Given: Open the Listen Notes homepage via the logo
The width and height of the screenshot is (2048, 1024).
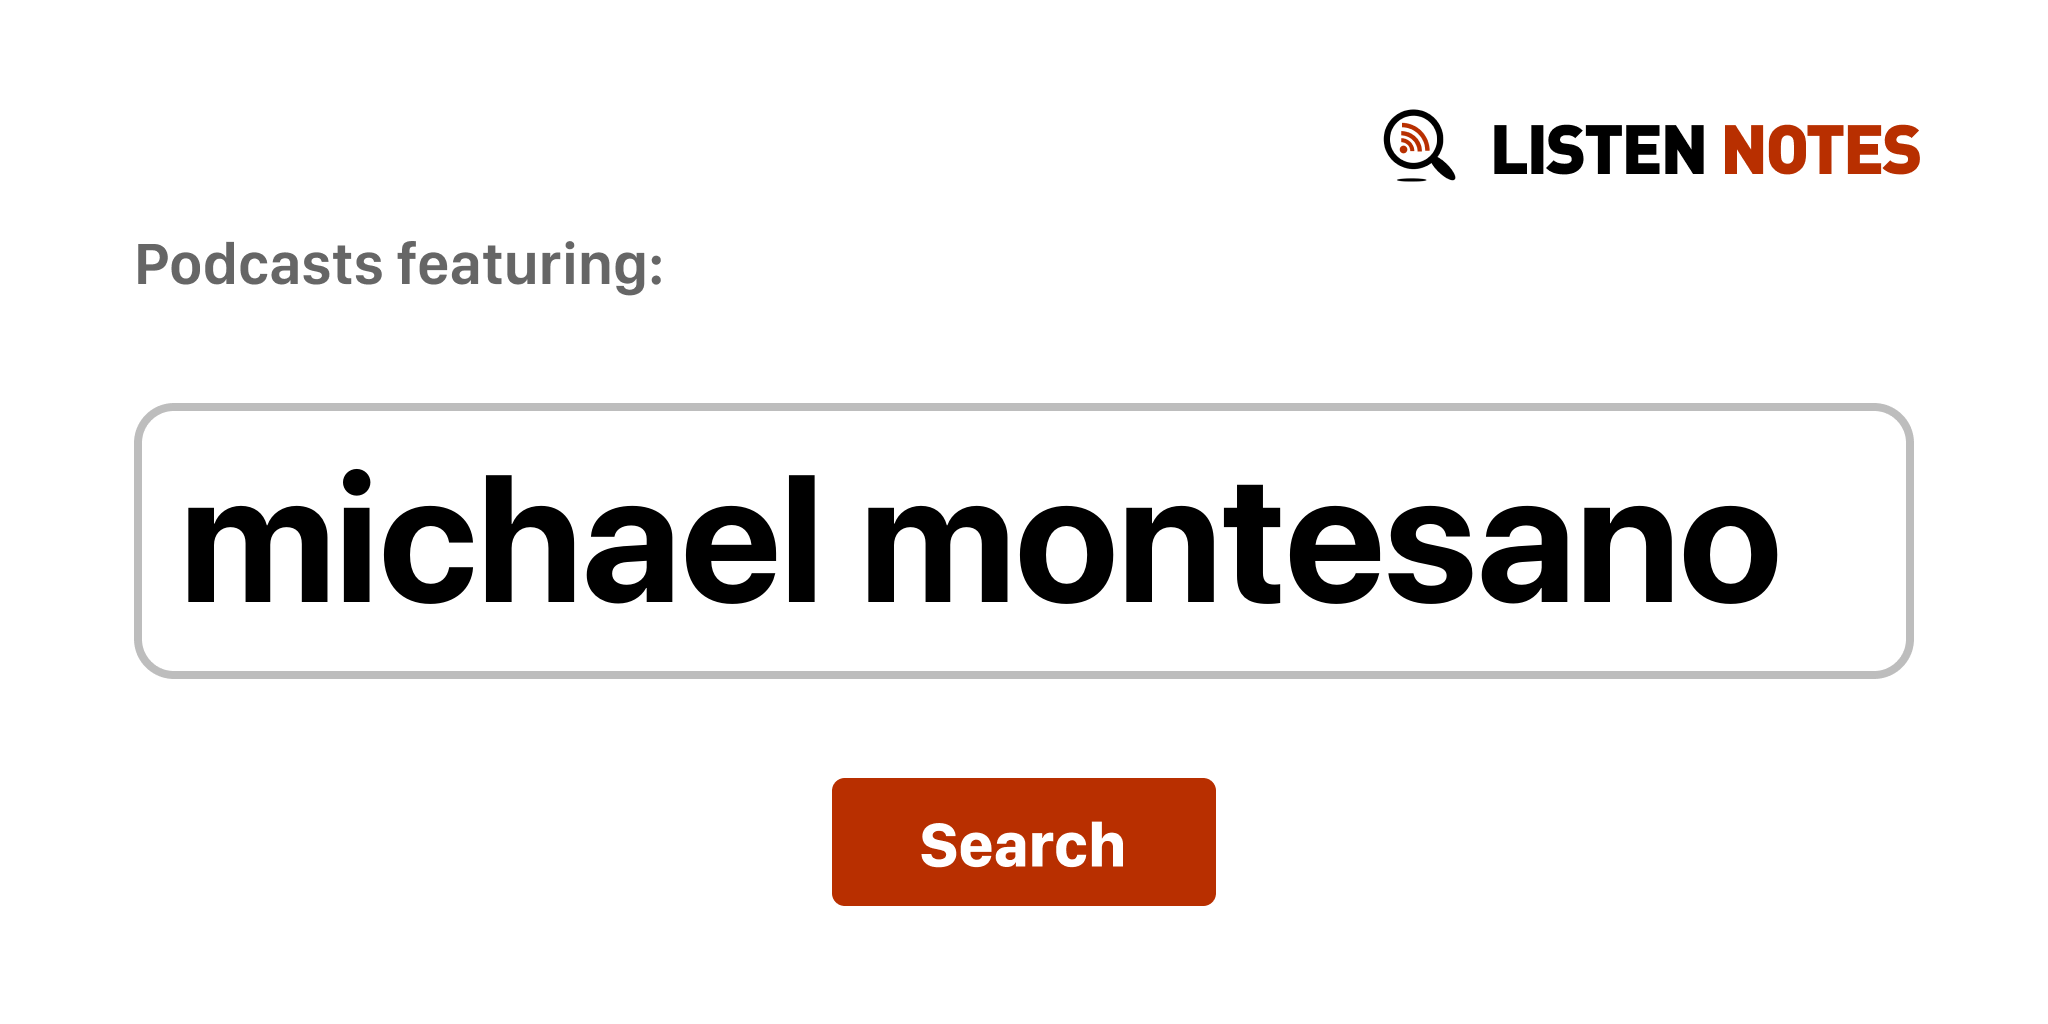Looking at the screenshot, I should [x=1651, y=147].
